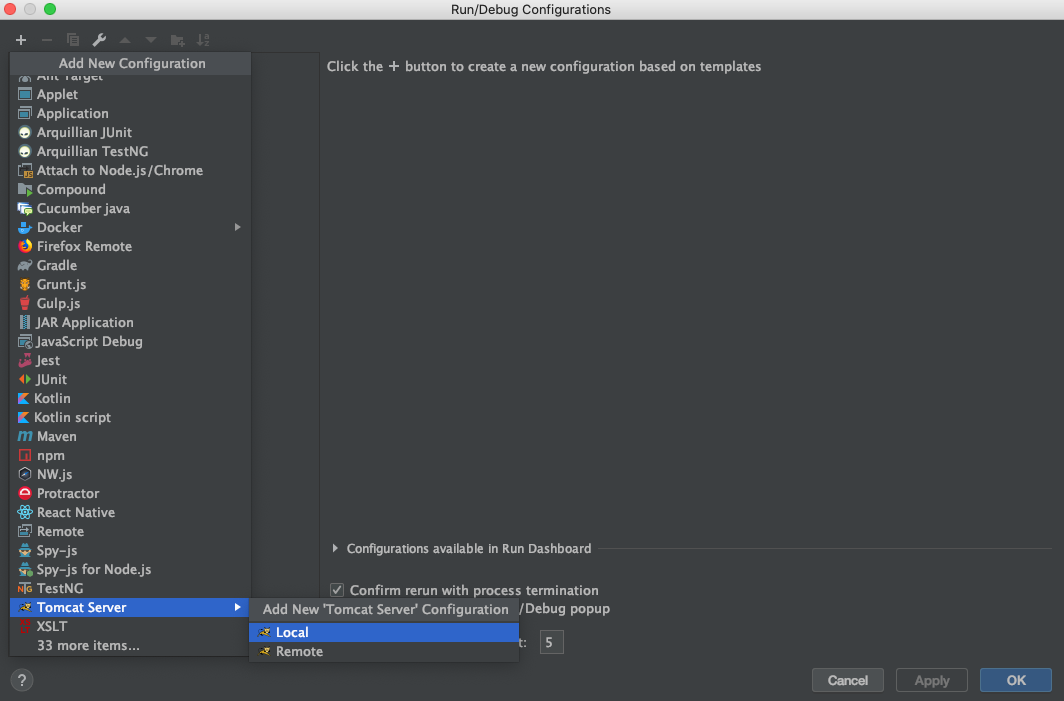The image size is (1064, 701).
Task: Expand Configurations available in Run Dashboard
Action: pyautogui.click(x=335, y=548)
